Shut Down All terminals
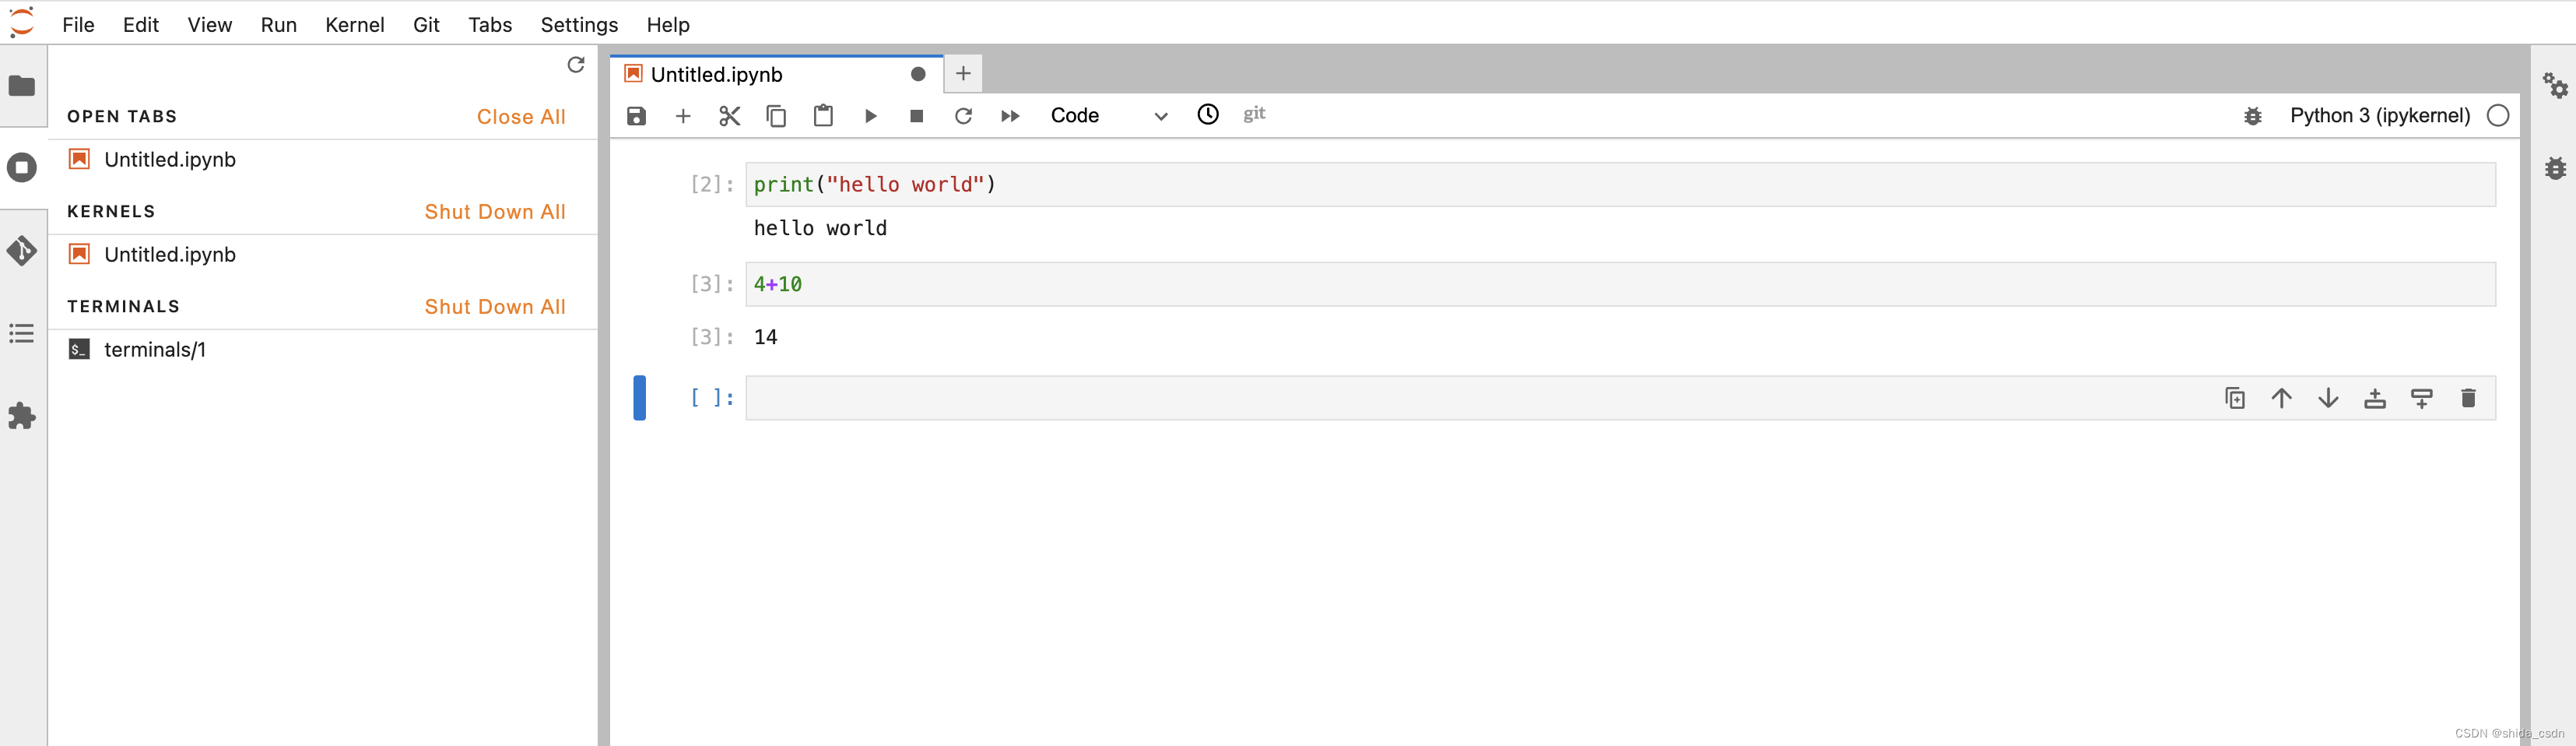The height and width of the screenshot is (746, 2576). (x=495, y=307)
